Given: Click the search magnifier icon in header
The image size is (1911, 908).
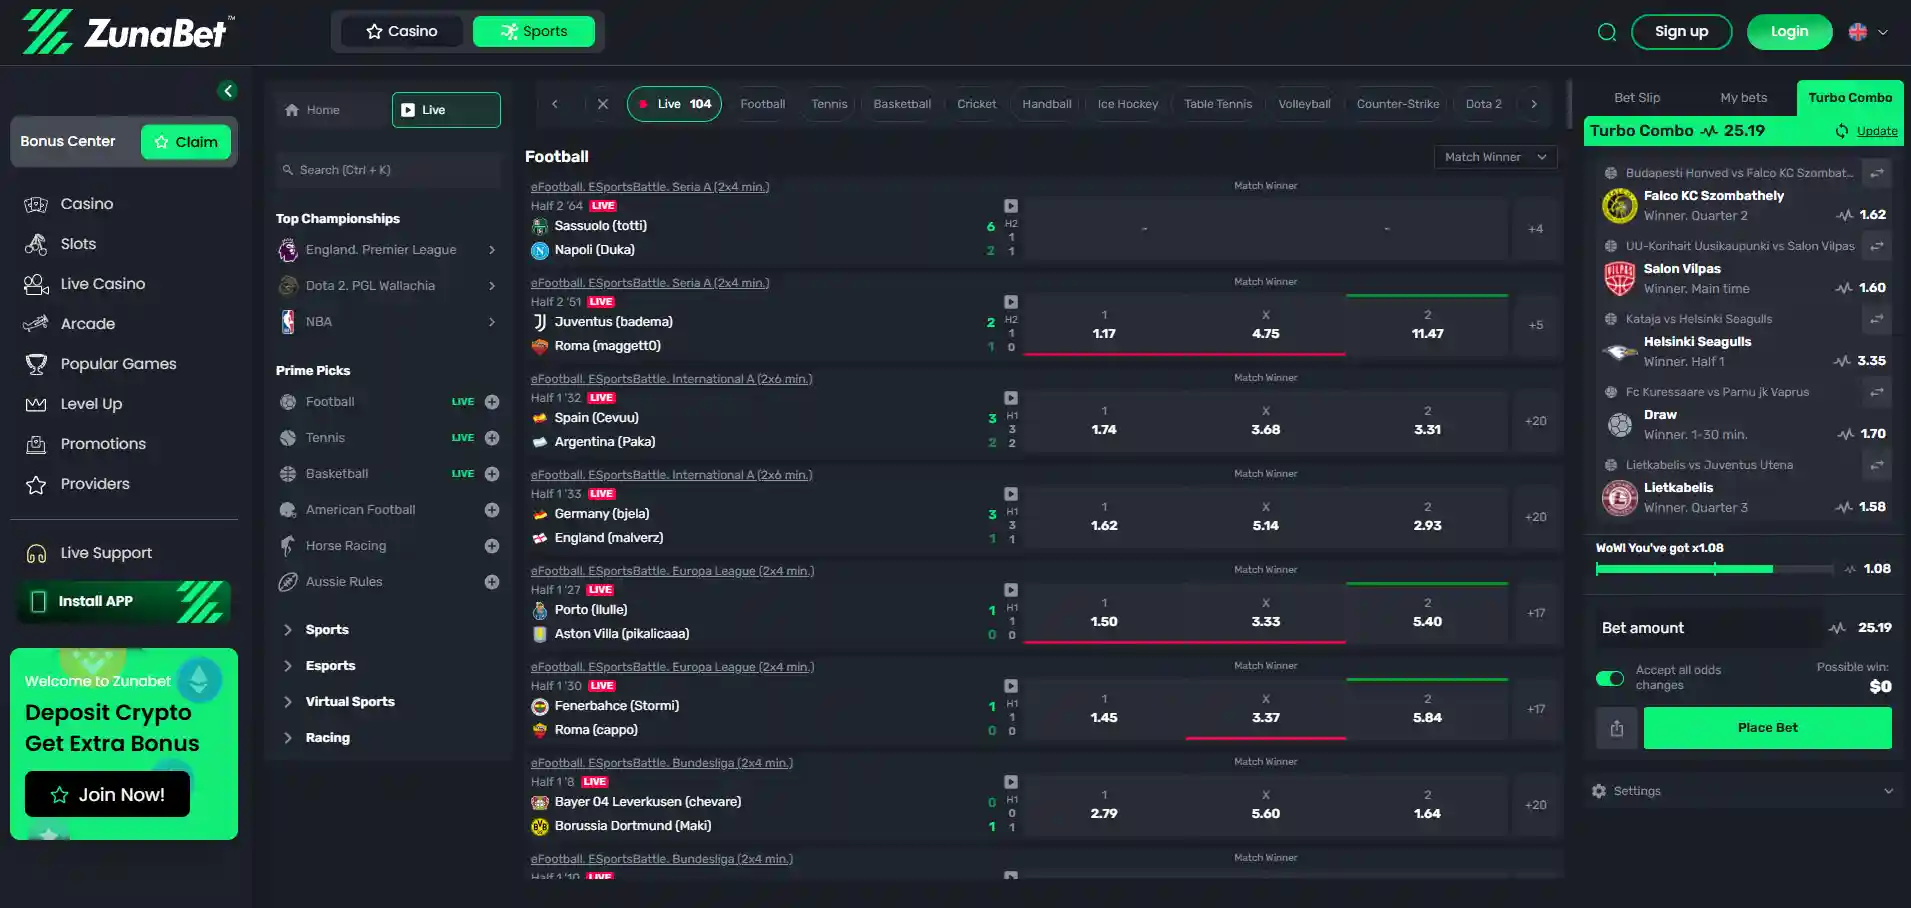Looking at the screenshot, I should click(1607, 32).
